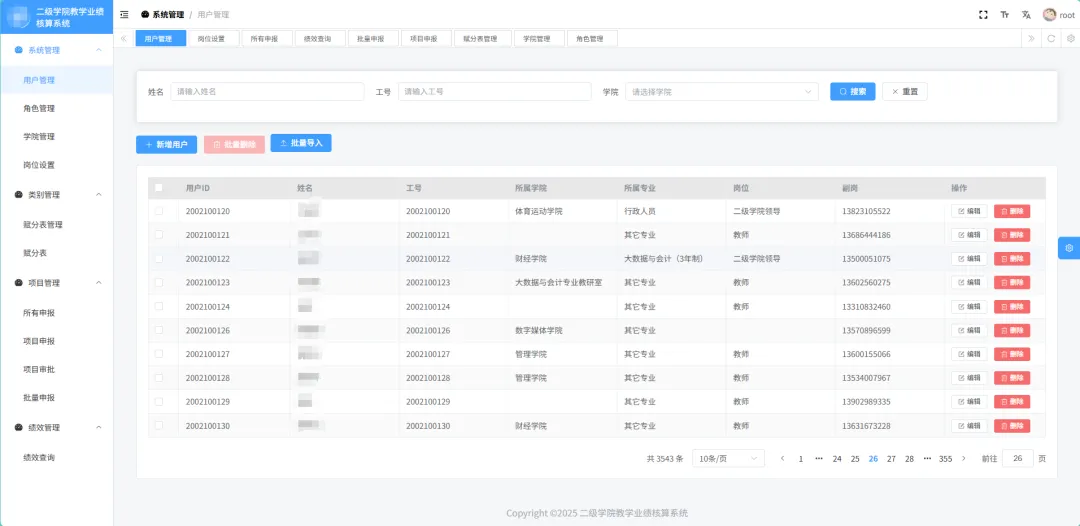Toggle fullscreen mode icon in header

(x=984, y=14)
